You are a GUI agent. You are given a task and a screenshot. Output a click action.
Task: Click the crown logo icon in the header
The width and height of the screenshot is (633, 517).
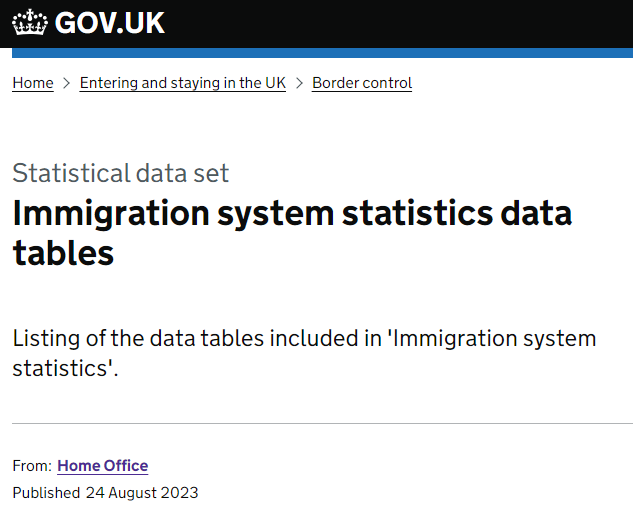(x=30, y=22)
